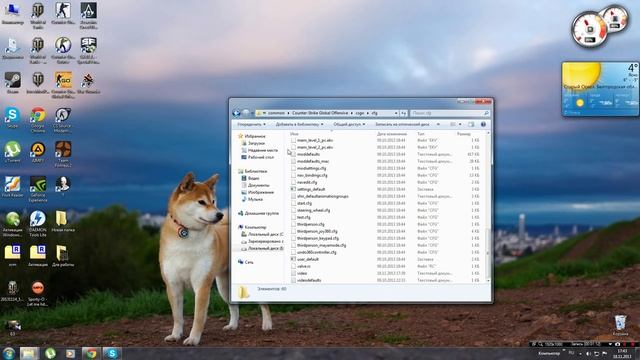Viewport: 640px width, 360px height.
Task: Click the file list vertical scrollbar
Action: coord(488,207)
